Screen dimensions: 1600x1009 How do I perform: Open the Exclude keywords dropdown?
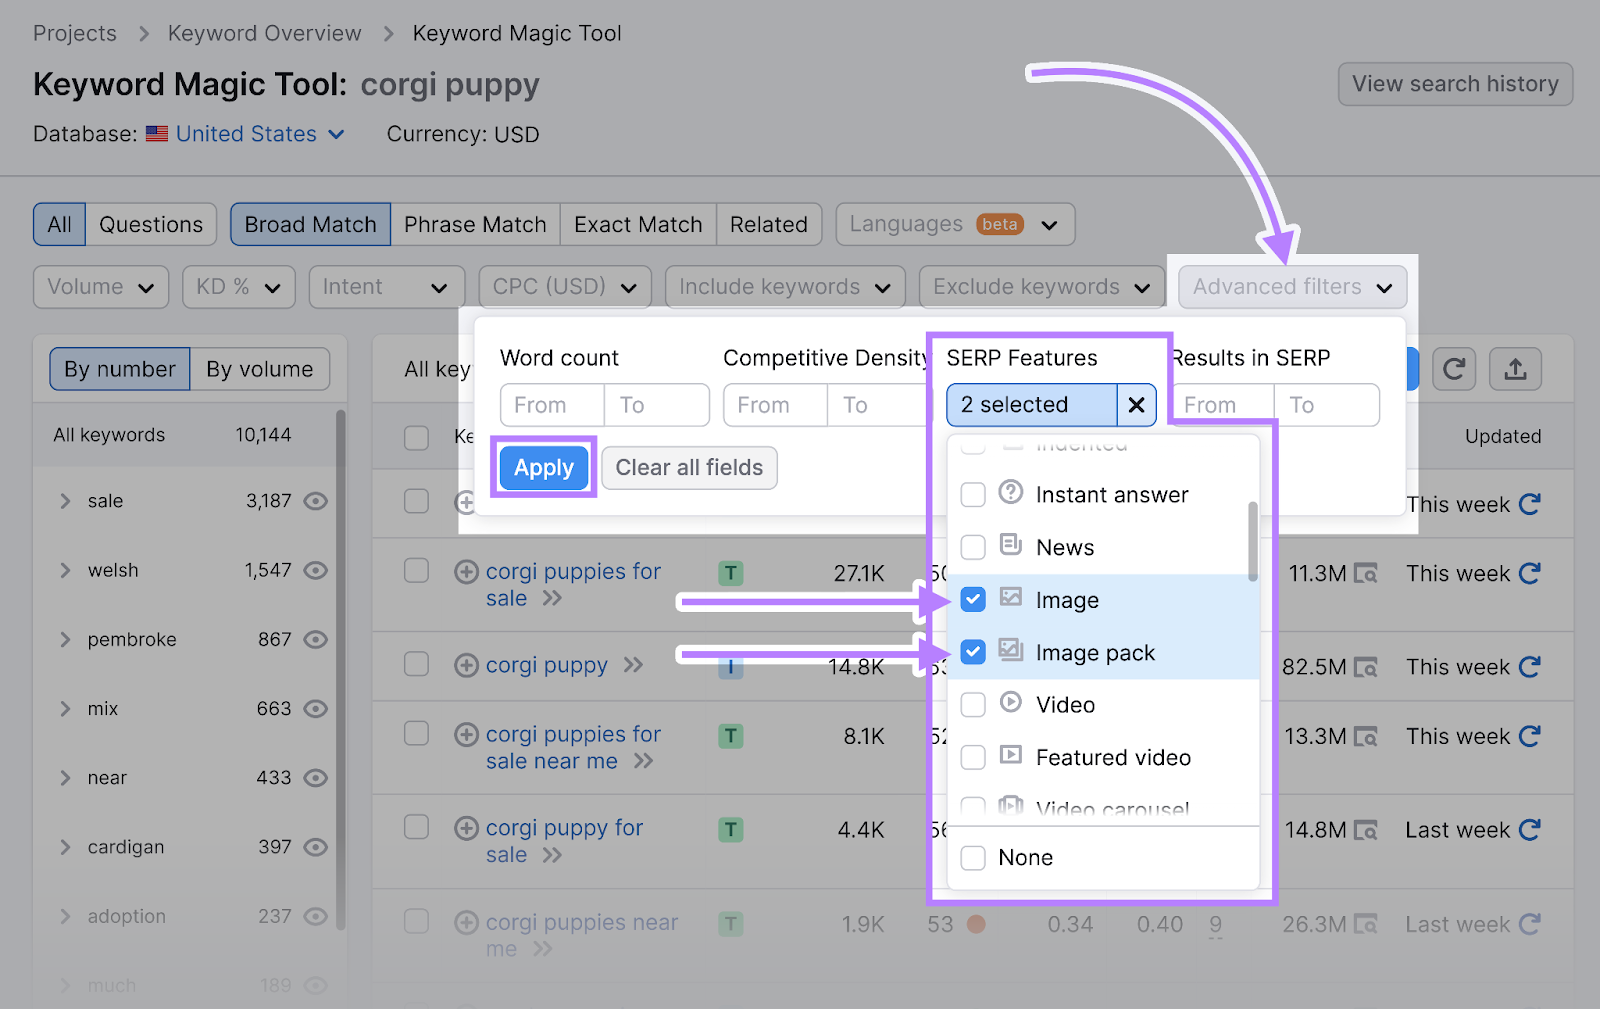click(x=1042, y=287)
